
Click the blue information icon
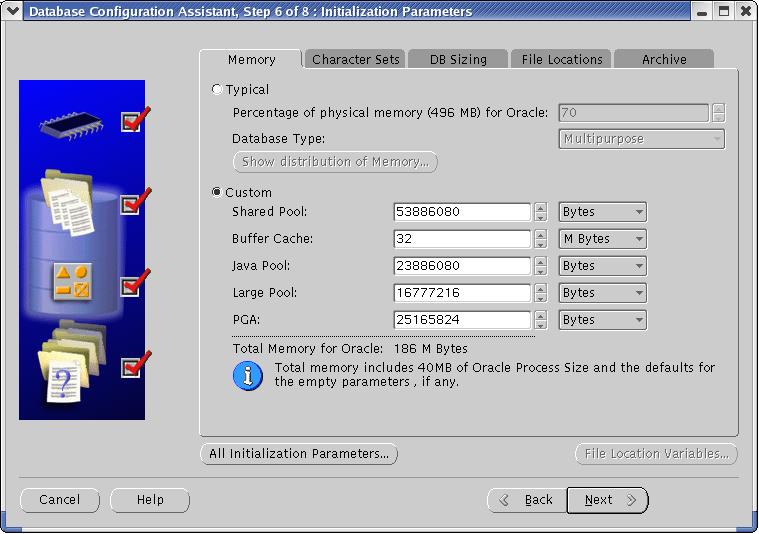pyautogui.click(x=247, y=375)
